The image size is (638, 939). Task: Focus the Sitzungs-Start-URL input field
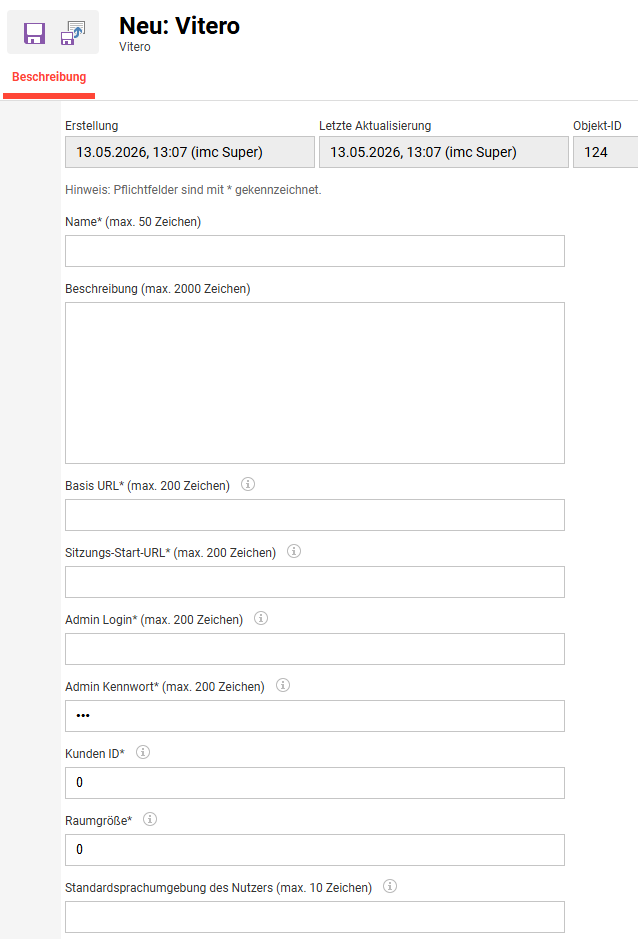pos(315,582)
